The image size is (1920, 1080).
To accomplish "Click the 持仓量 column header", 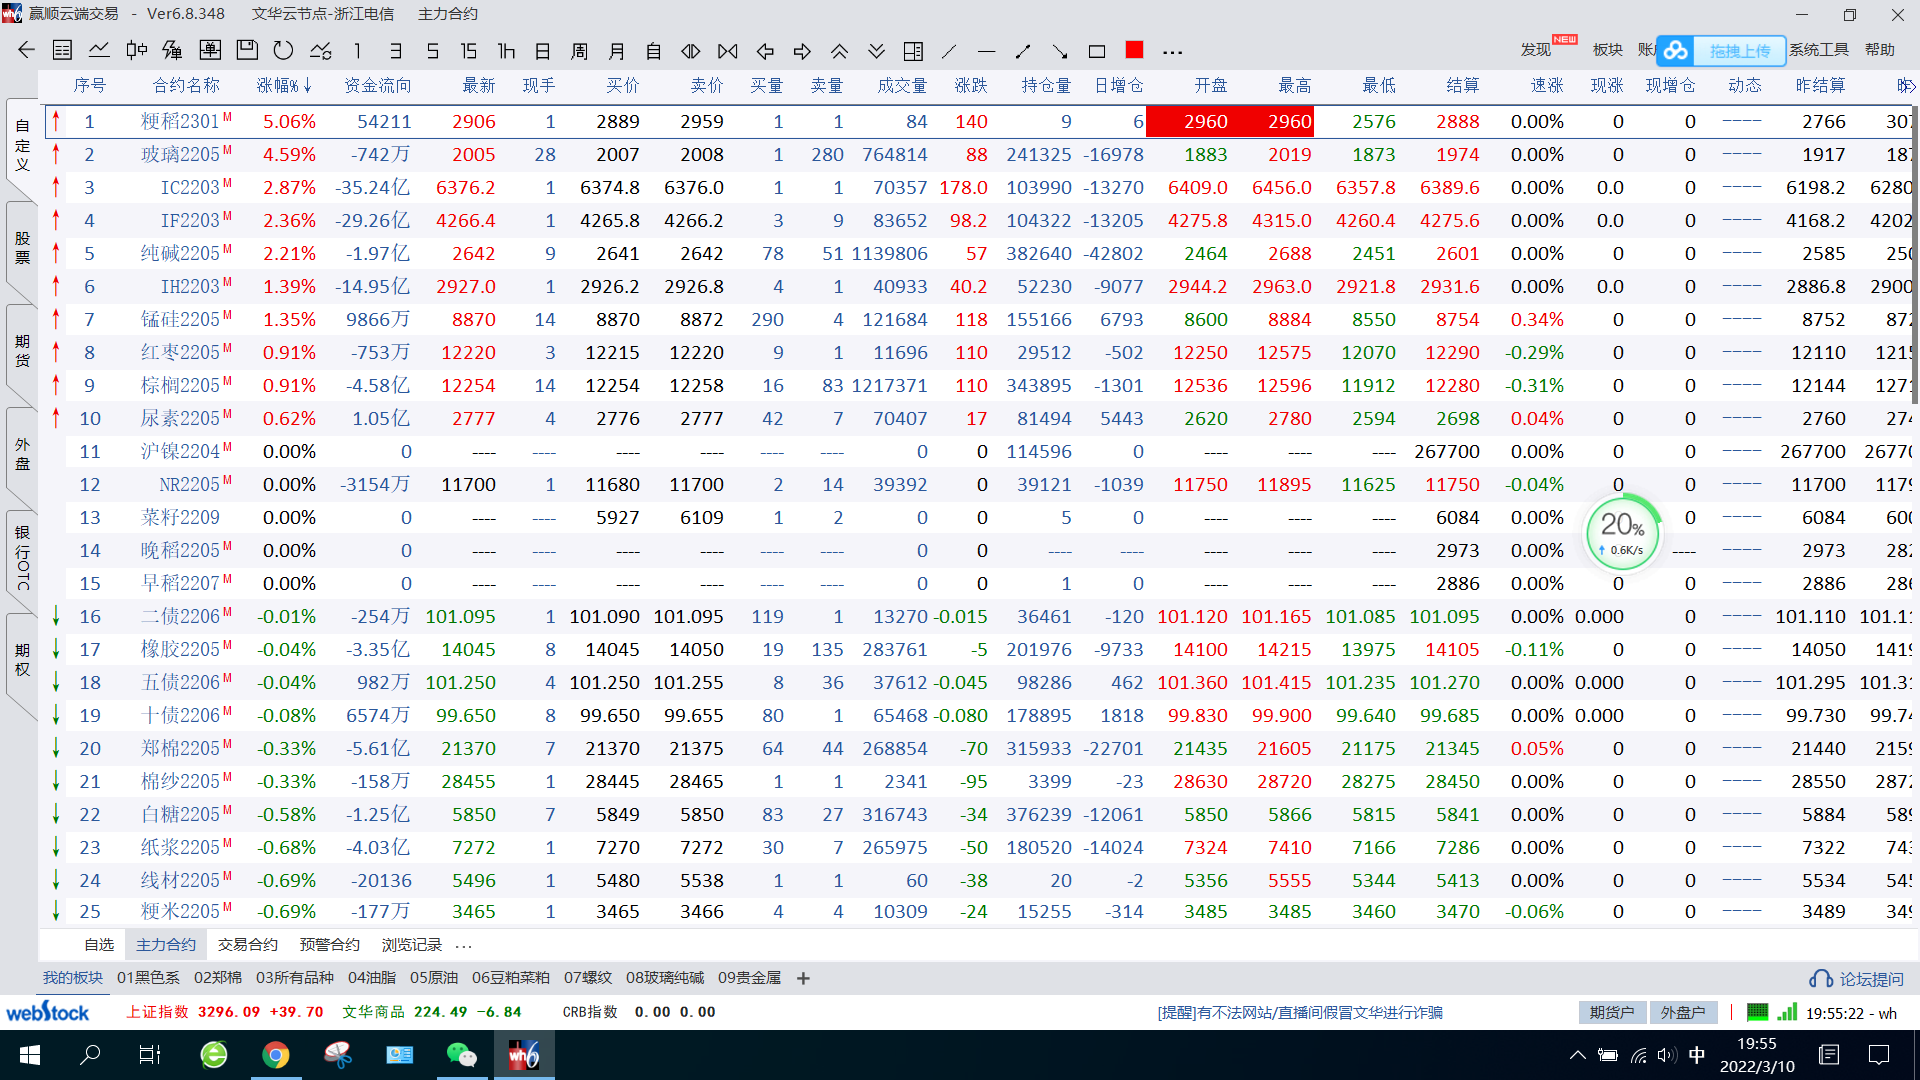I will click(1046, 85).
